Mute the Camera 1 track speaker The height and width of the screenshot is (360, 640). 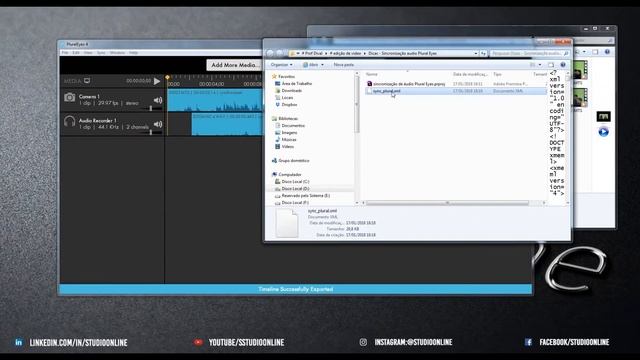[x=158, y=100]
